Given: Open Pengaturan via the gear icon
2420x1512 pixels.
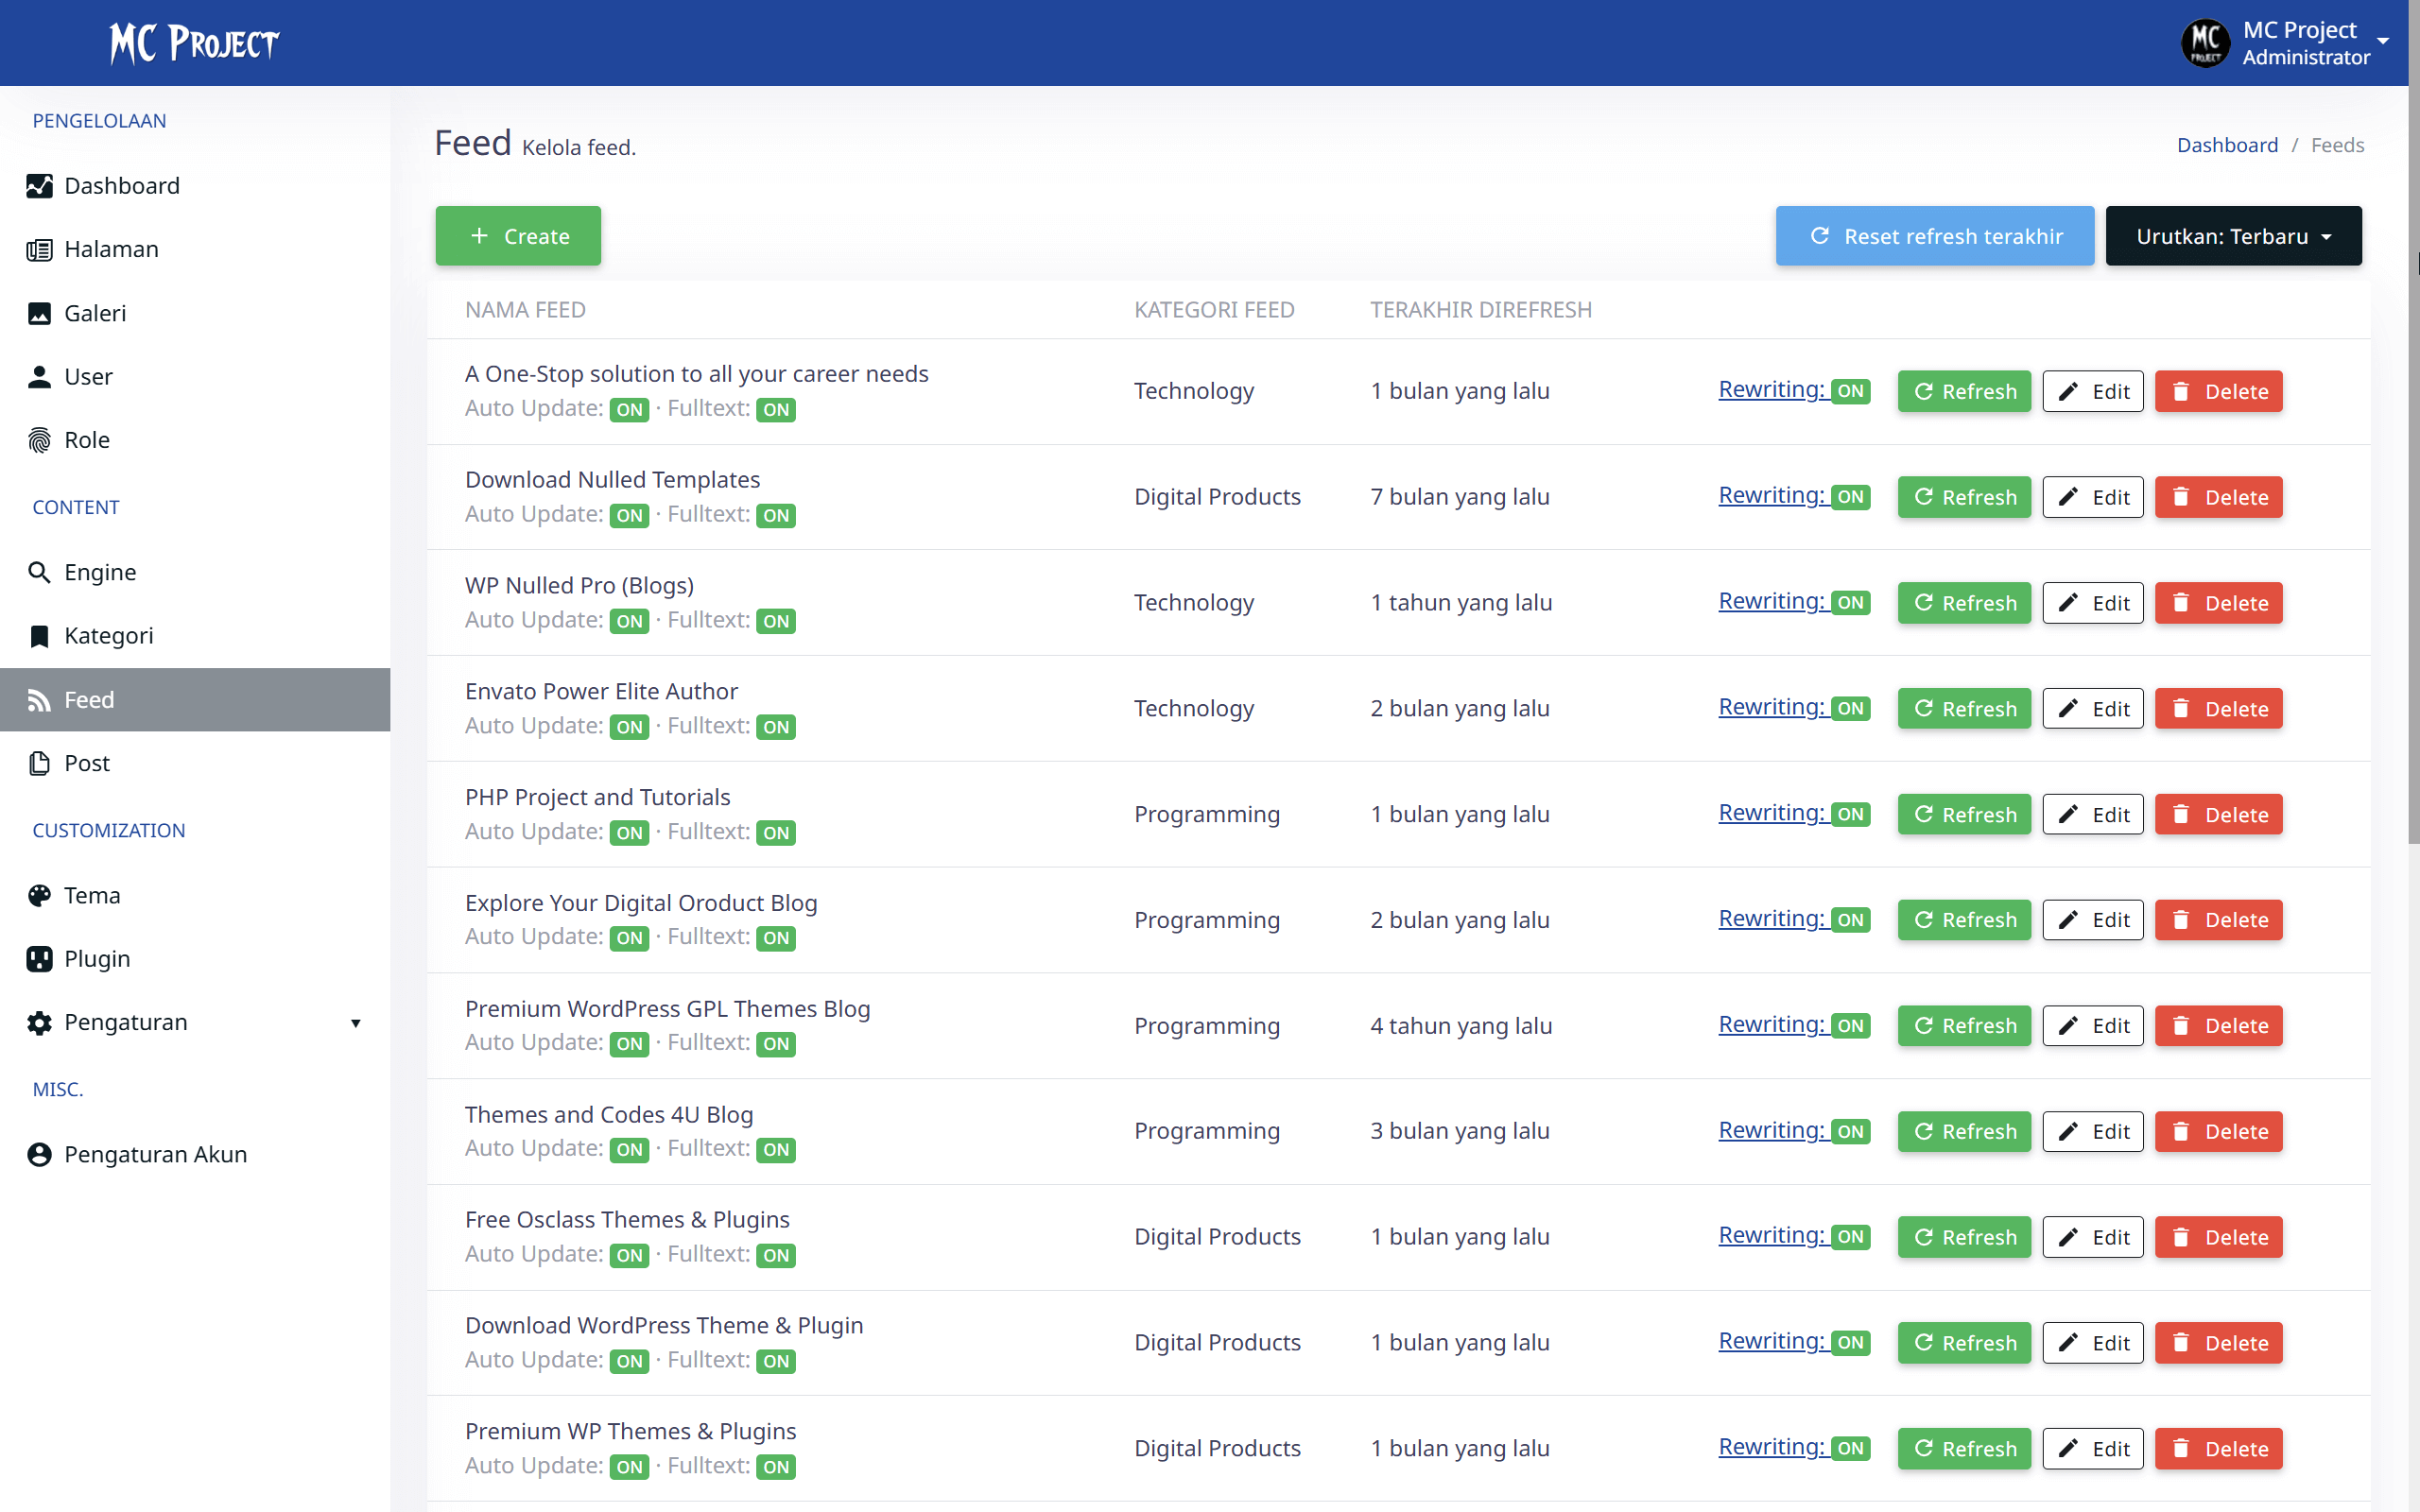Looking at the screenshot, I should coord(39,1022).
